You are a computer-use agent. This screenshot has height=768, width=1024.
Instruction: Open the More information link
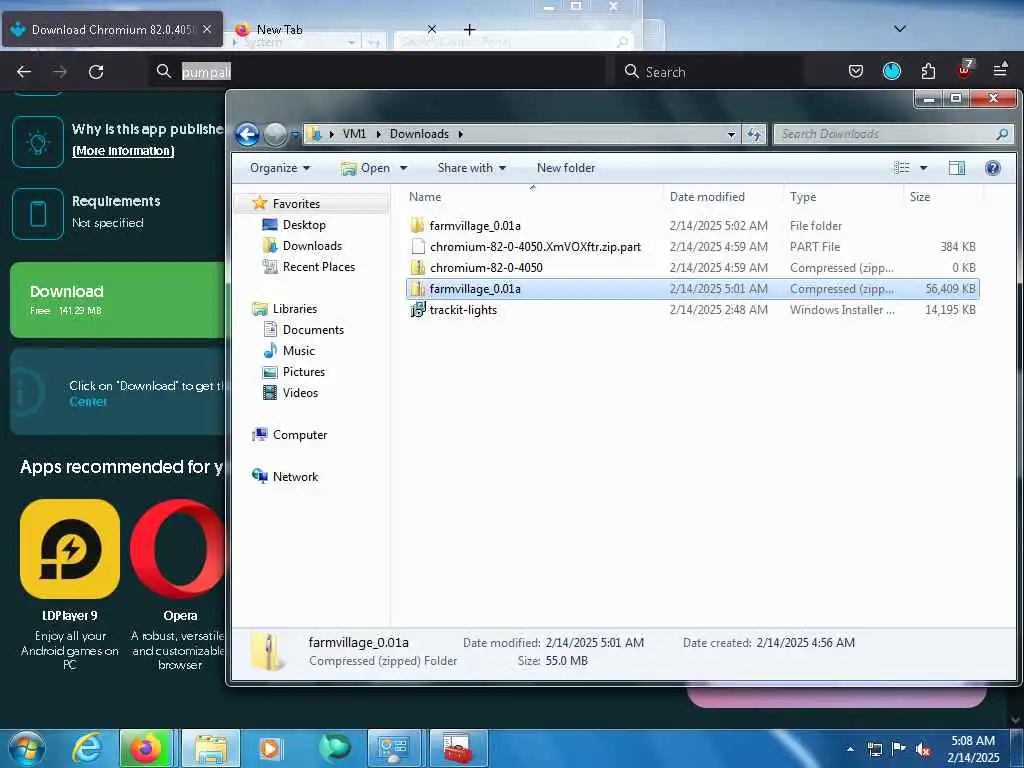pos(123,151)
